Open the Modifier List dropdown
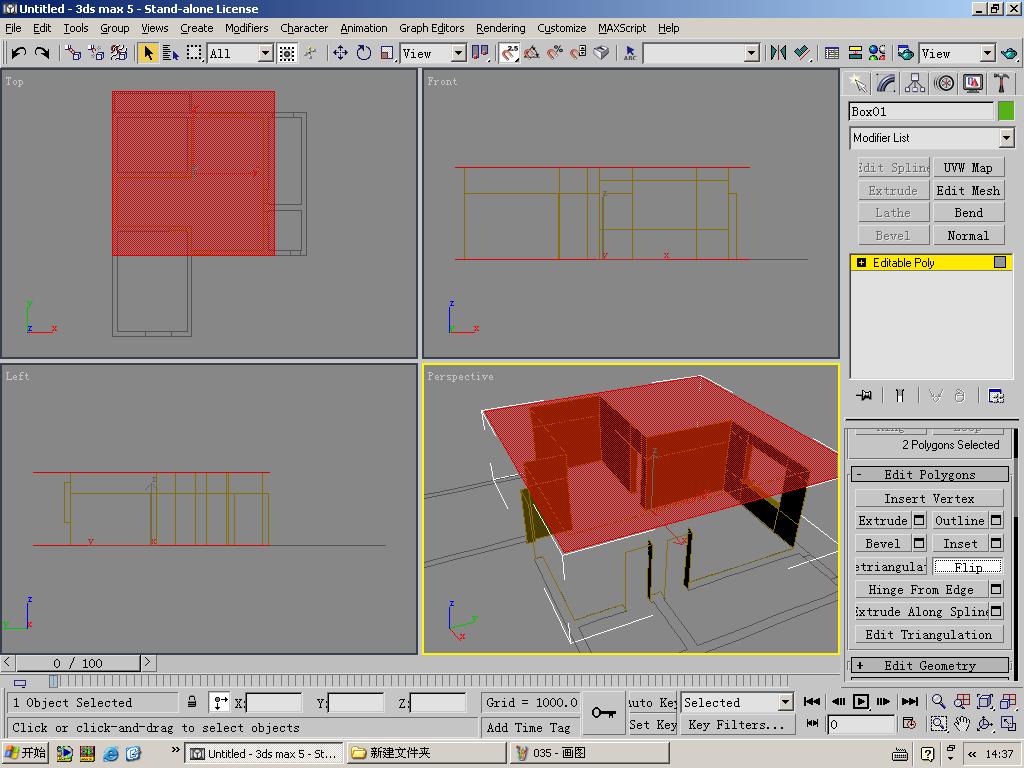 click(1006, 138)
